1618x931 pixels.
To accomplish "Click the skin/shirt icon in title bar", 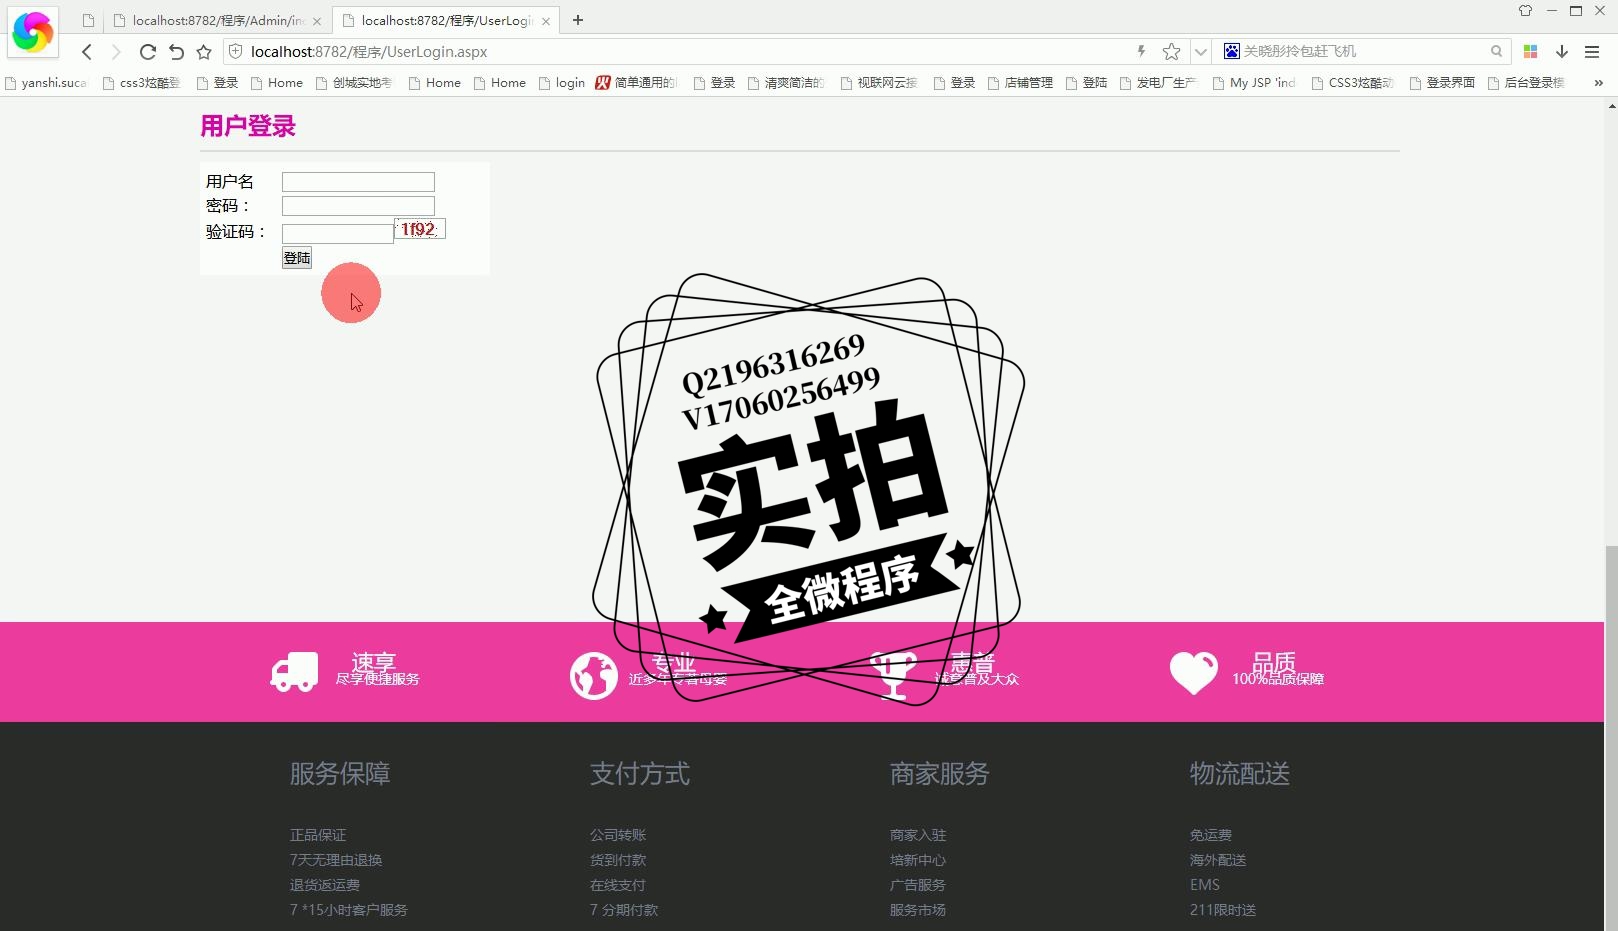I will click(1525, 11).
